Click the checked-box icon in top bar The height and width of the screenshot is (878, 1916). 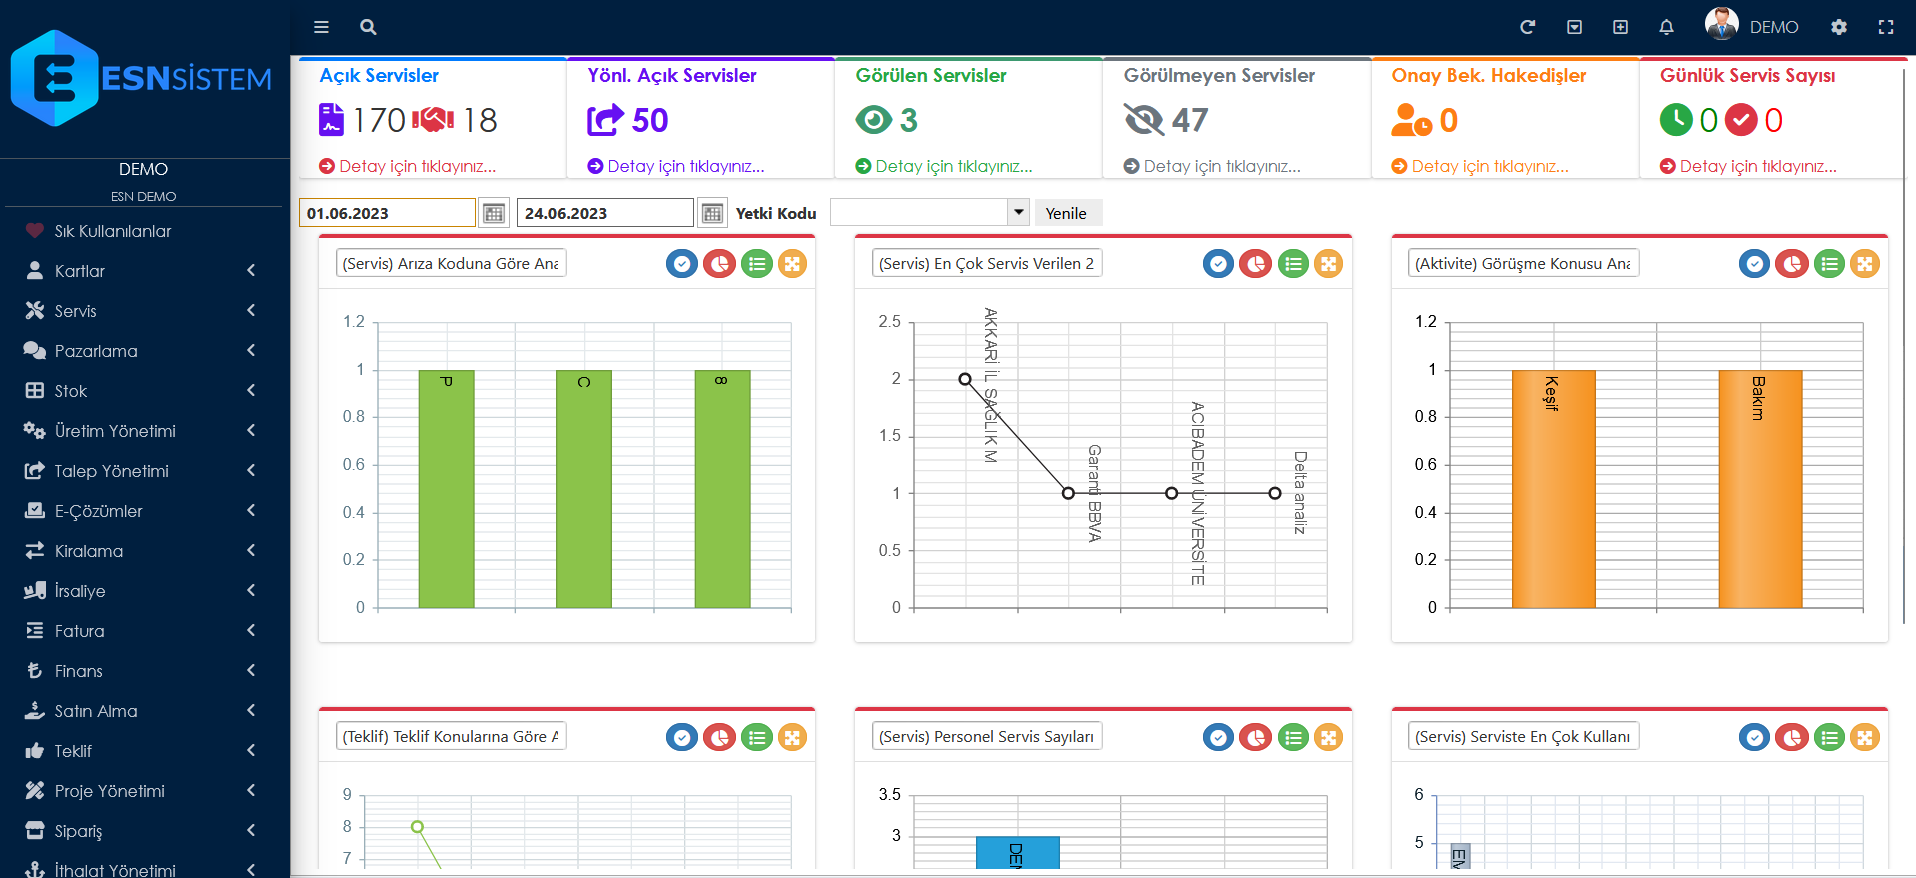tap(1574, 27)
